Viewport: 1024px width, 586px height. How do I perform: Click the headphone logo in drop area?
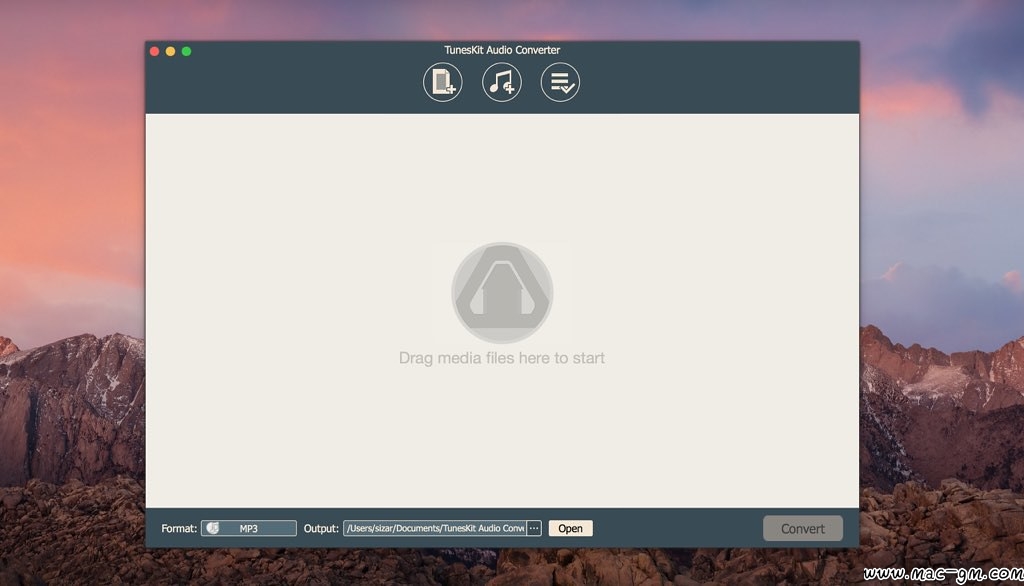502,293
